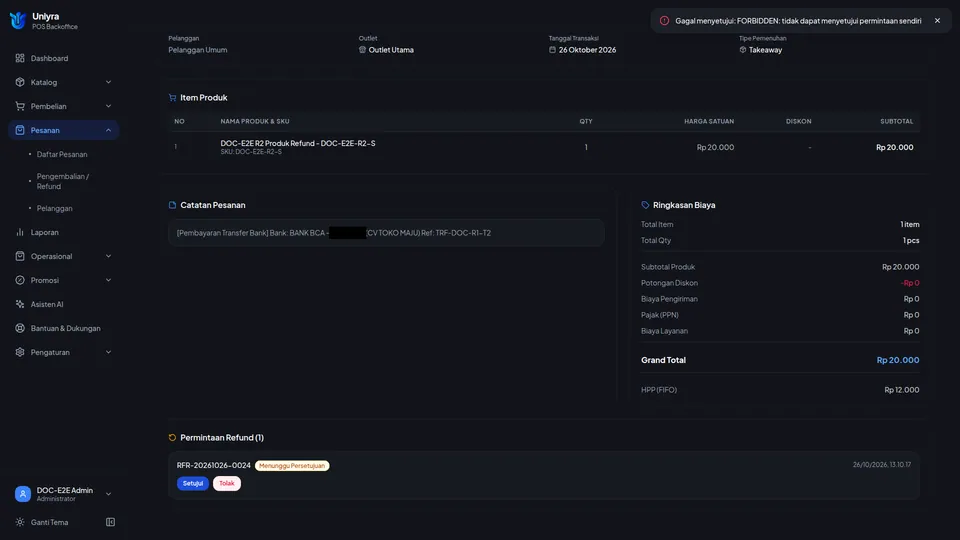960x540 pixels.
Task: Click the Laporan chart icon
Action: pos(20,232)
